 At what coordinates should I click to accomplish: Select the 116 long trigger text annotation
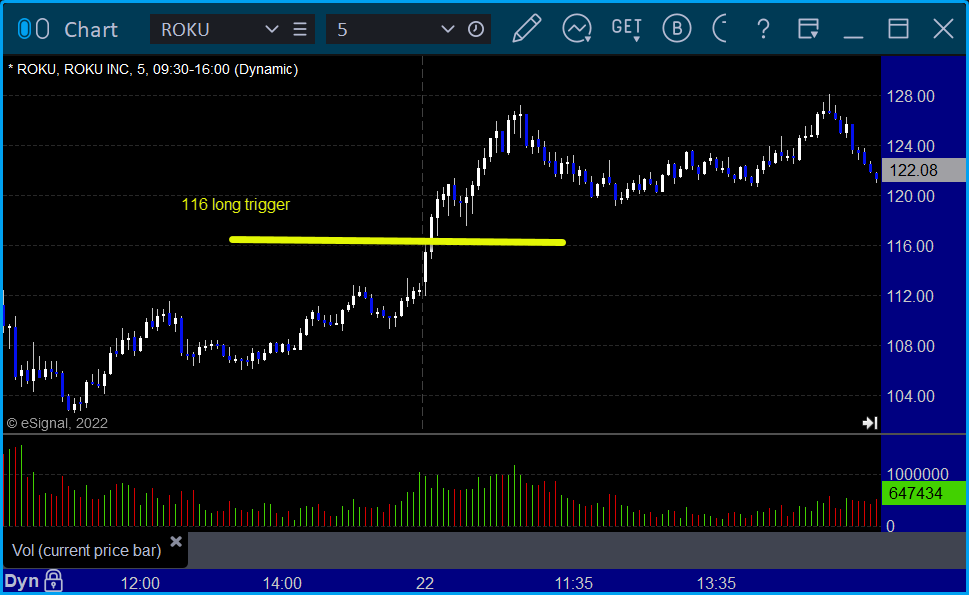(235, 205)
